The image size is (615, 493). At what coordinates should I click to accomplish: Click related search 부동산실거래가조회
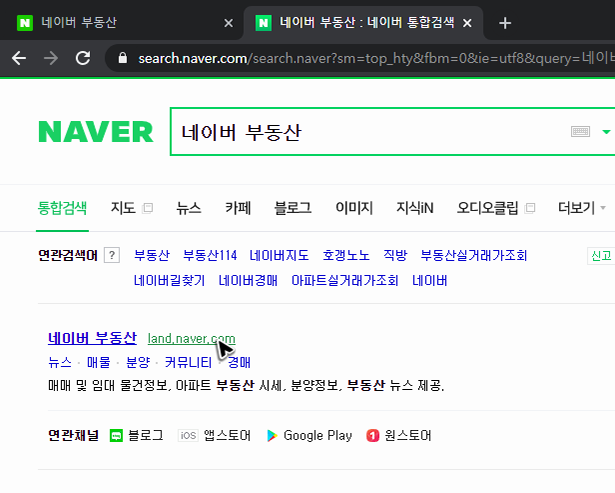click(473, 255)
